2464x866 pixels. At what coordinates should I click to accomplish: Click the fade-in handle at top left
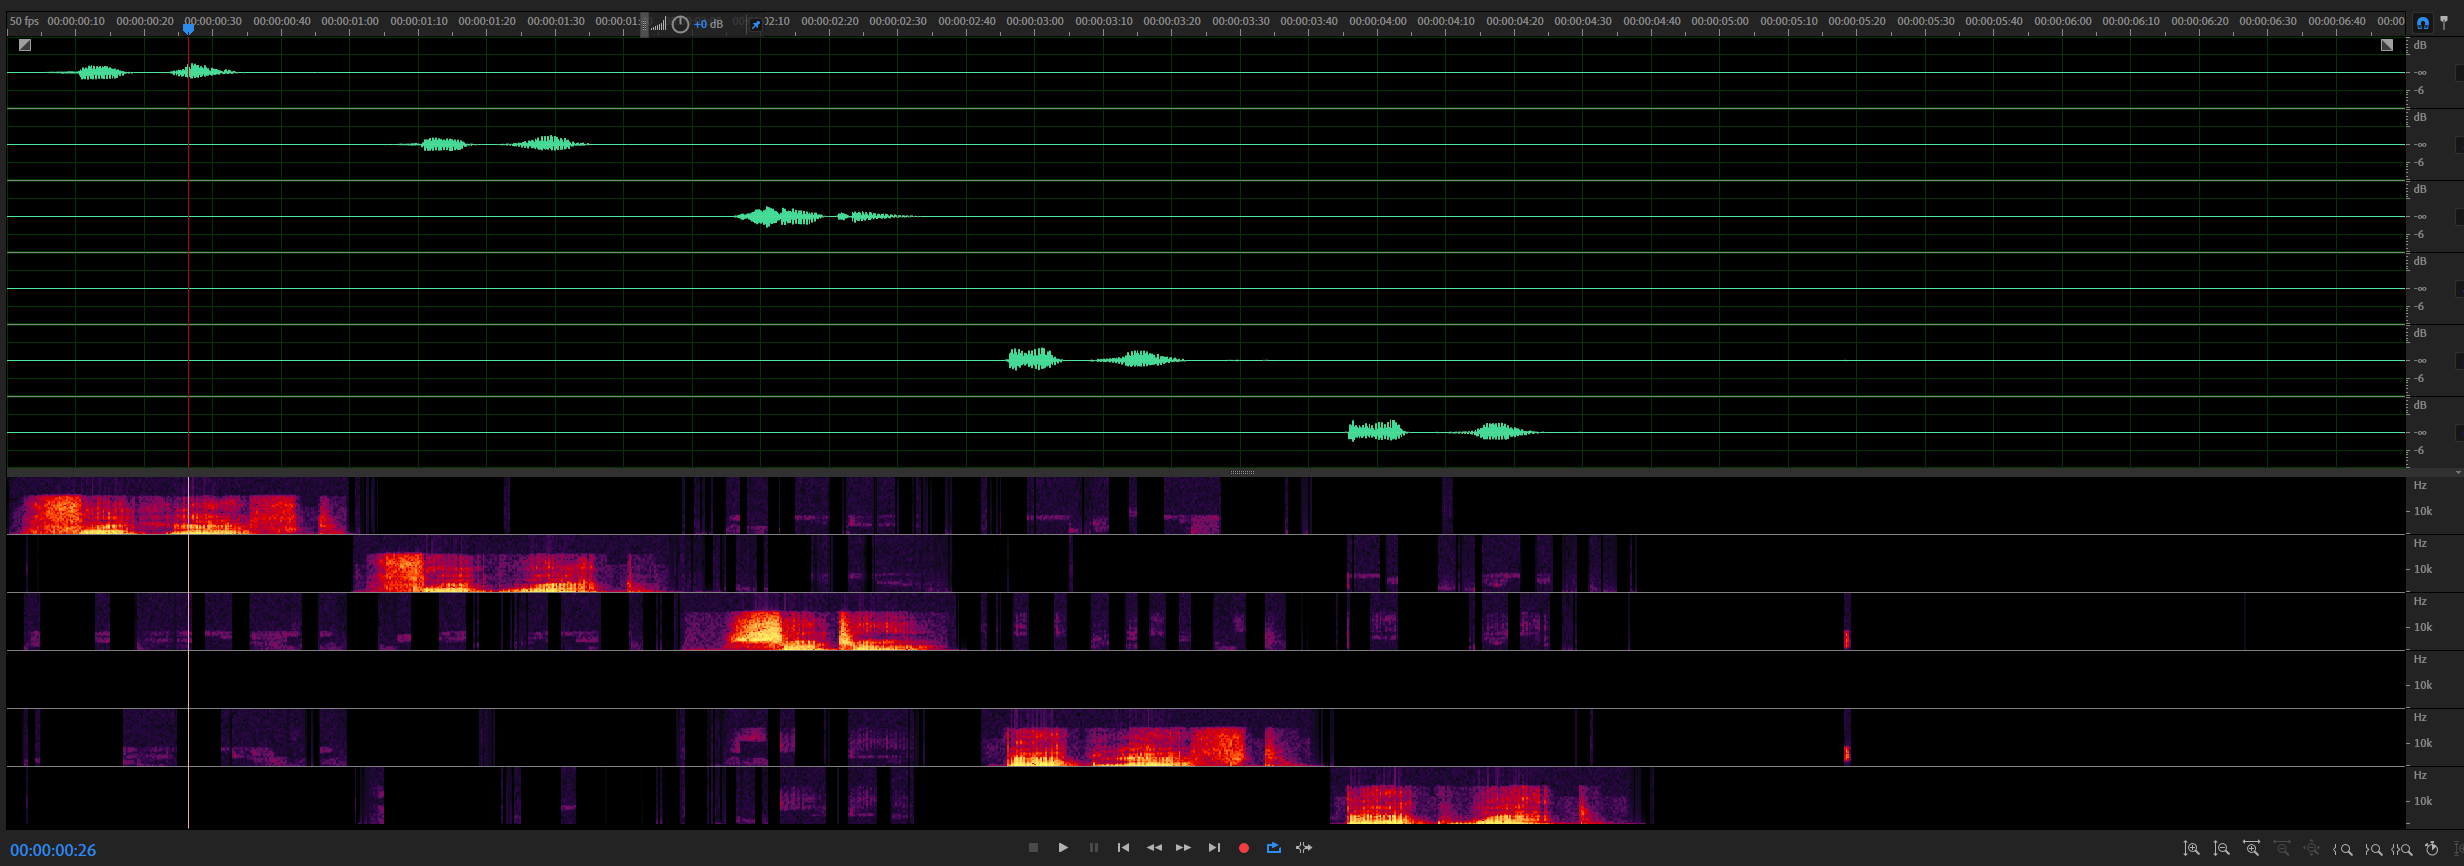[25, 45]
